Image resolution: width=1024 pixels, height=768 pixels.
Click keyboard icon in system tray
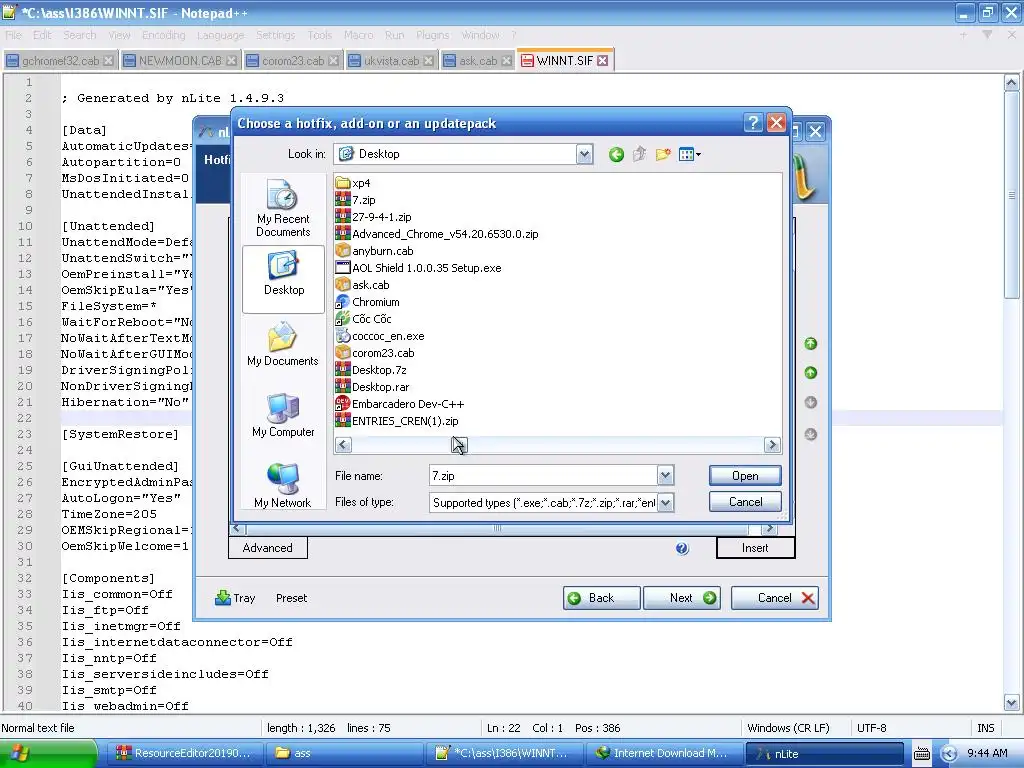coord(921,754)
